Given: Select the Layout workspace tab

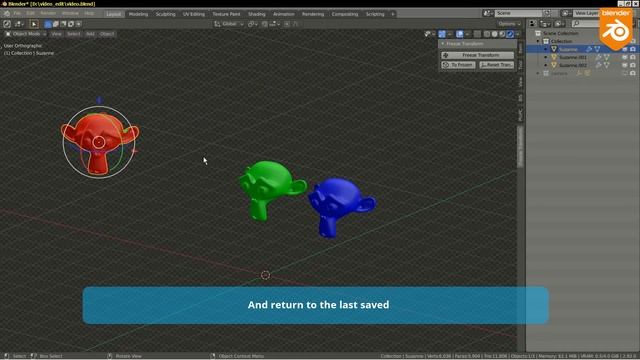Looking at the screenshot, I should click(113, 14).
